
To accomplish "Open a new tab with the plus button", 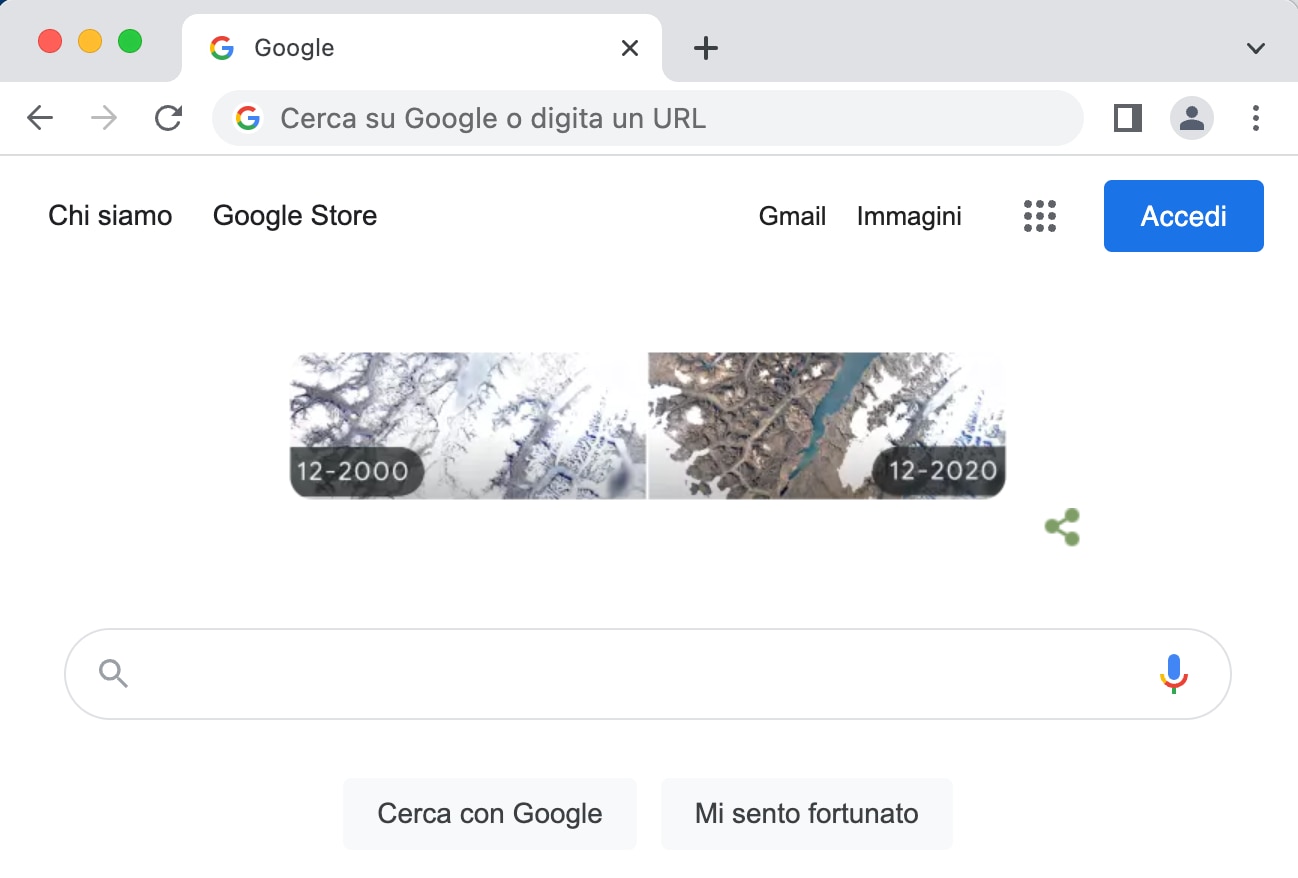I will [706, 48].
